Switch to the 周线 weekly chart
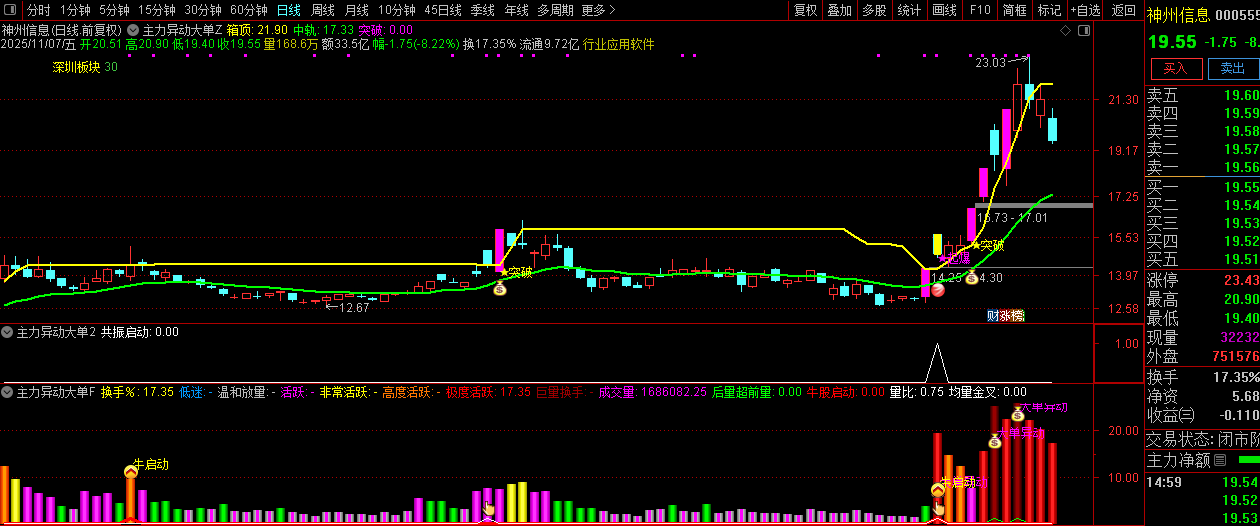The height and width of the screenshot is (526, 1260). (323, 10)
